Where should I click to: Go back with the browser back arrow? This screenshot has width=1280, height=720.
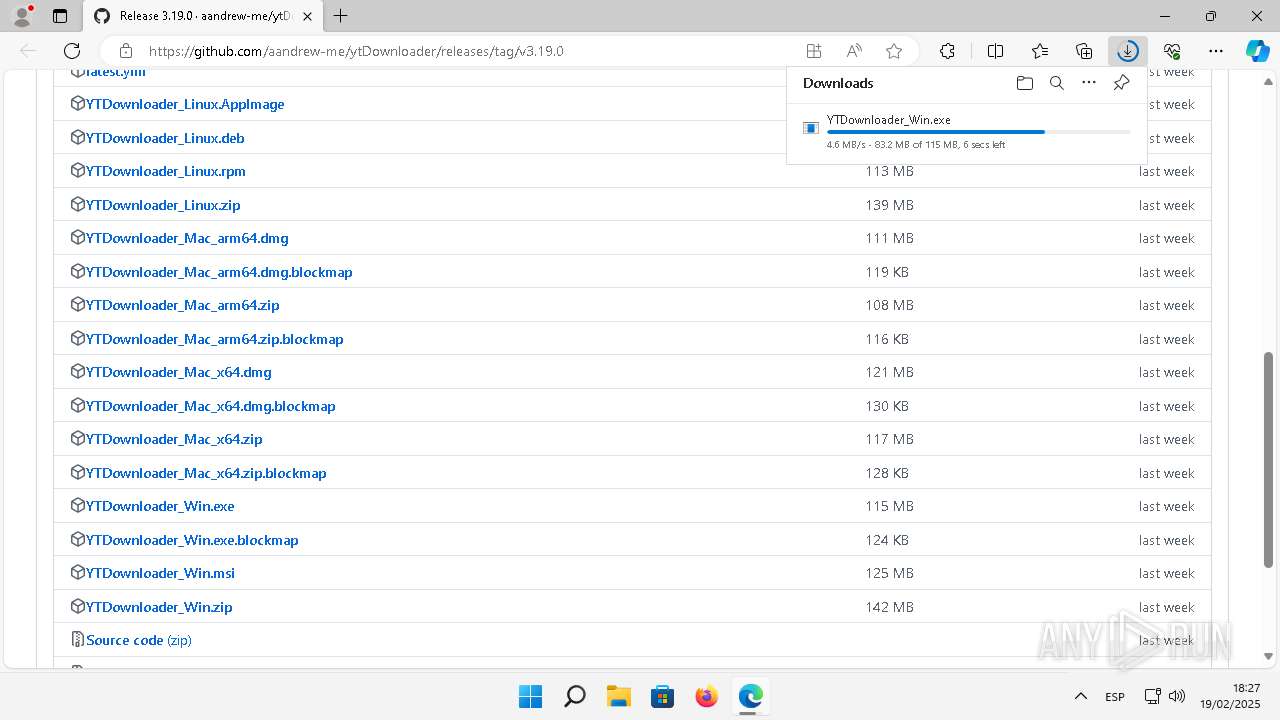click(28, 51)
